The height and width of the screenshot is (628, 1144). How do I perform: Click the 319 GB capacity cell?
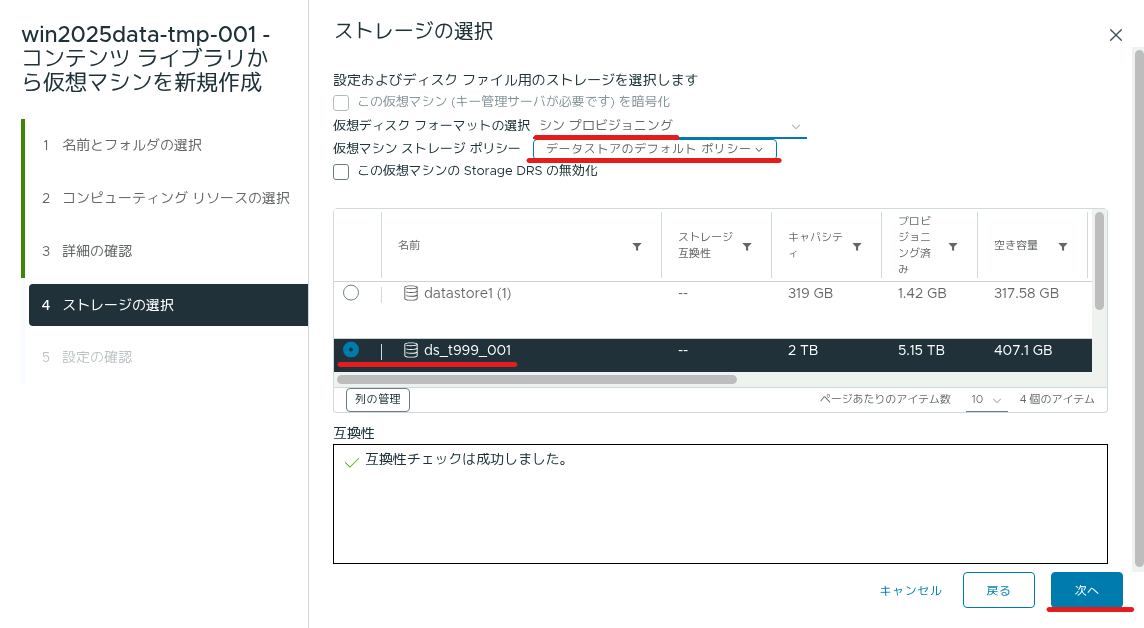pyautogui.click(x=811, y=293)
